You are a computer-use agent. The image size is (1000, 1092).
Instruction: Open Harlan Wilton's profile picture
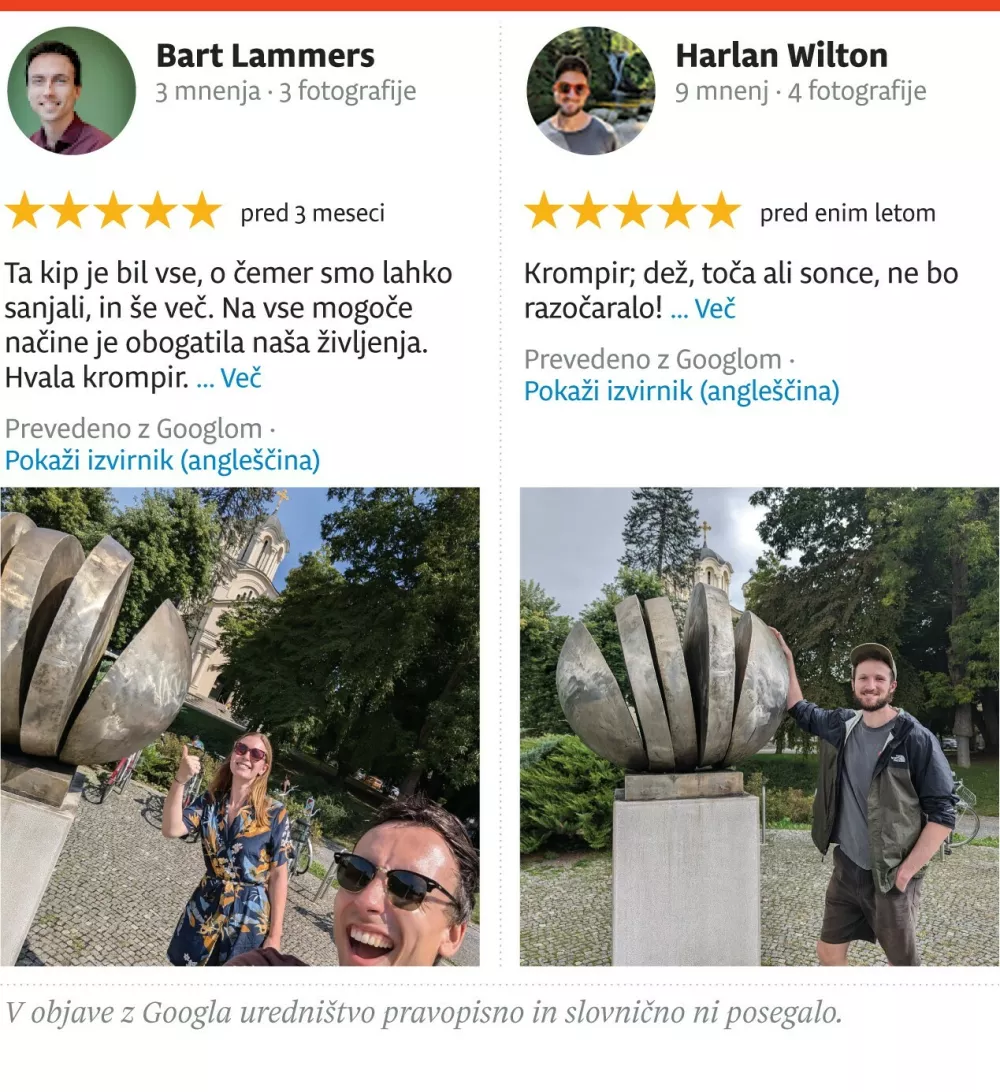(591, 91)
